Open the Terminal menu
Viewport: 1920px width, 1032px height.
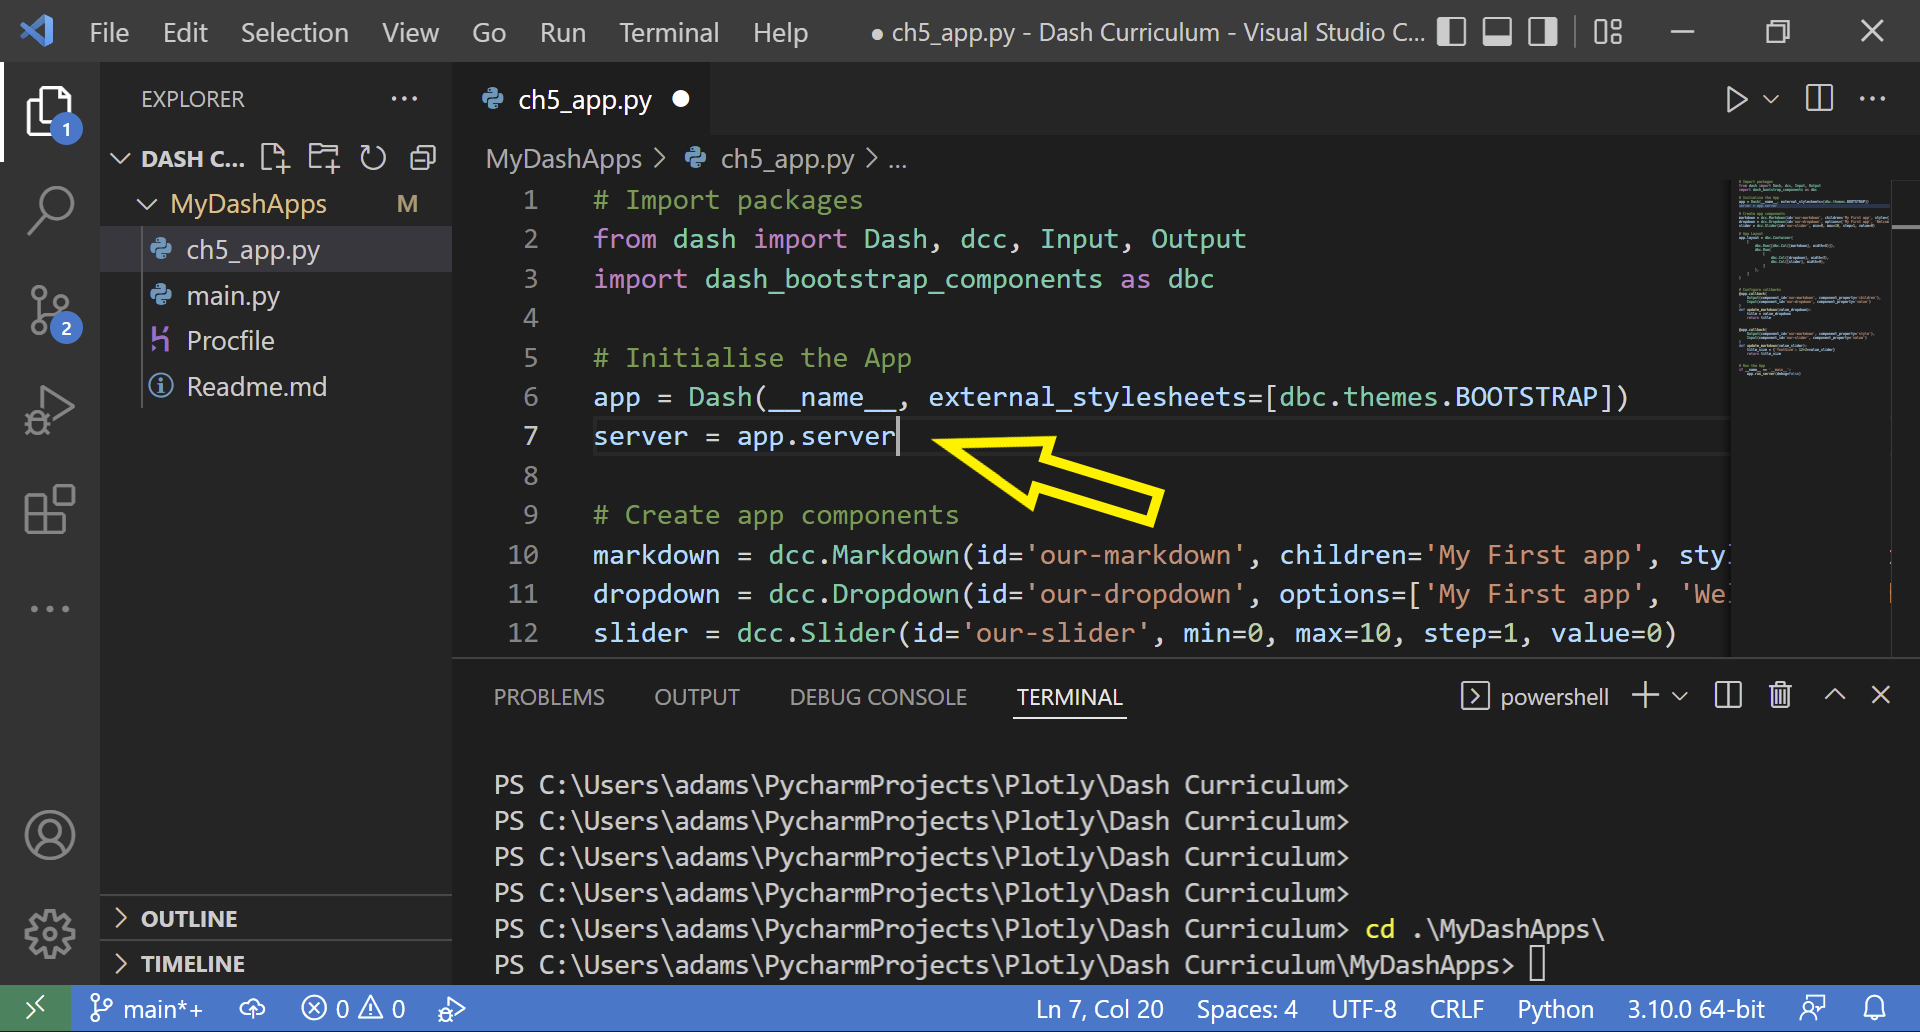pyautogui.click(x=668, y=33)
